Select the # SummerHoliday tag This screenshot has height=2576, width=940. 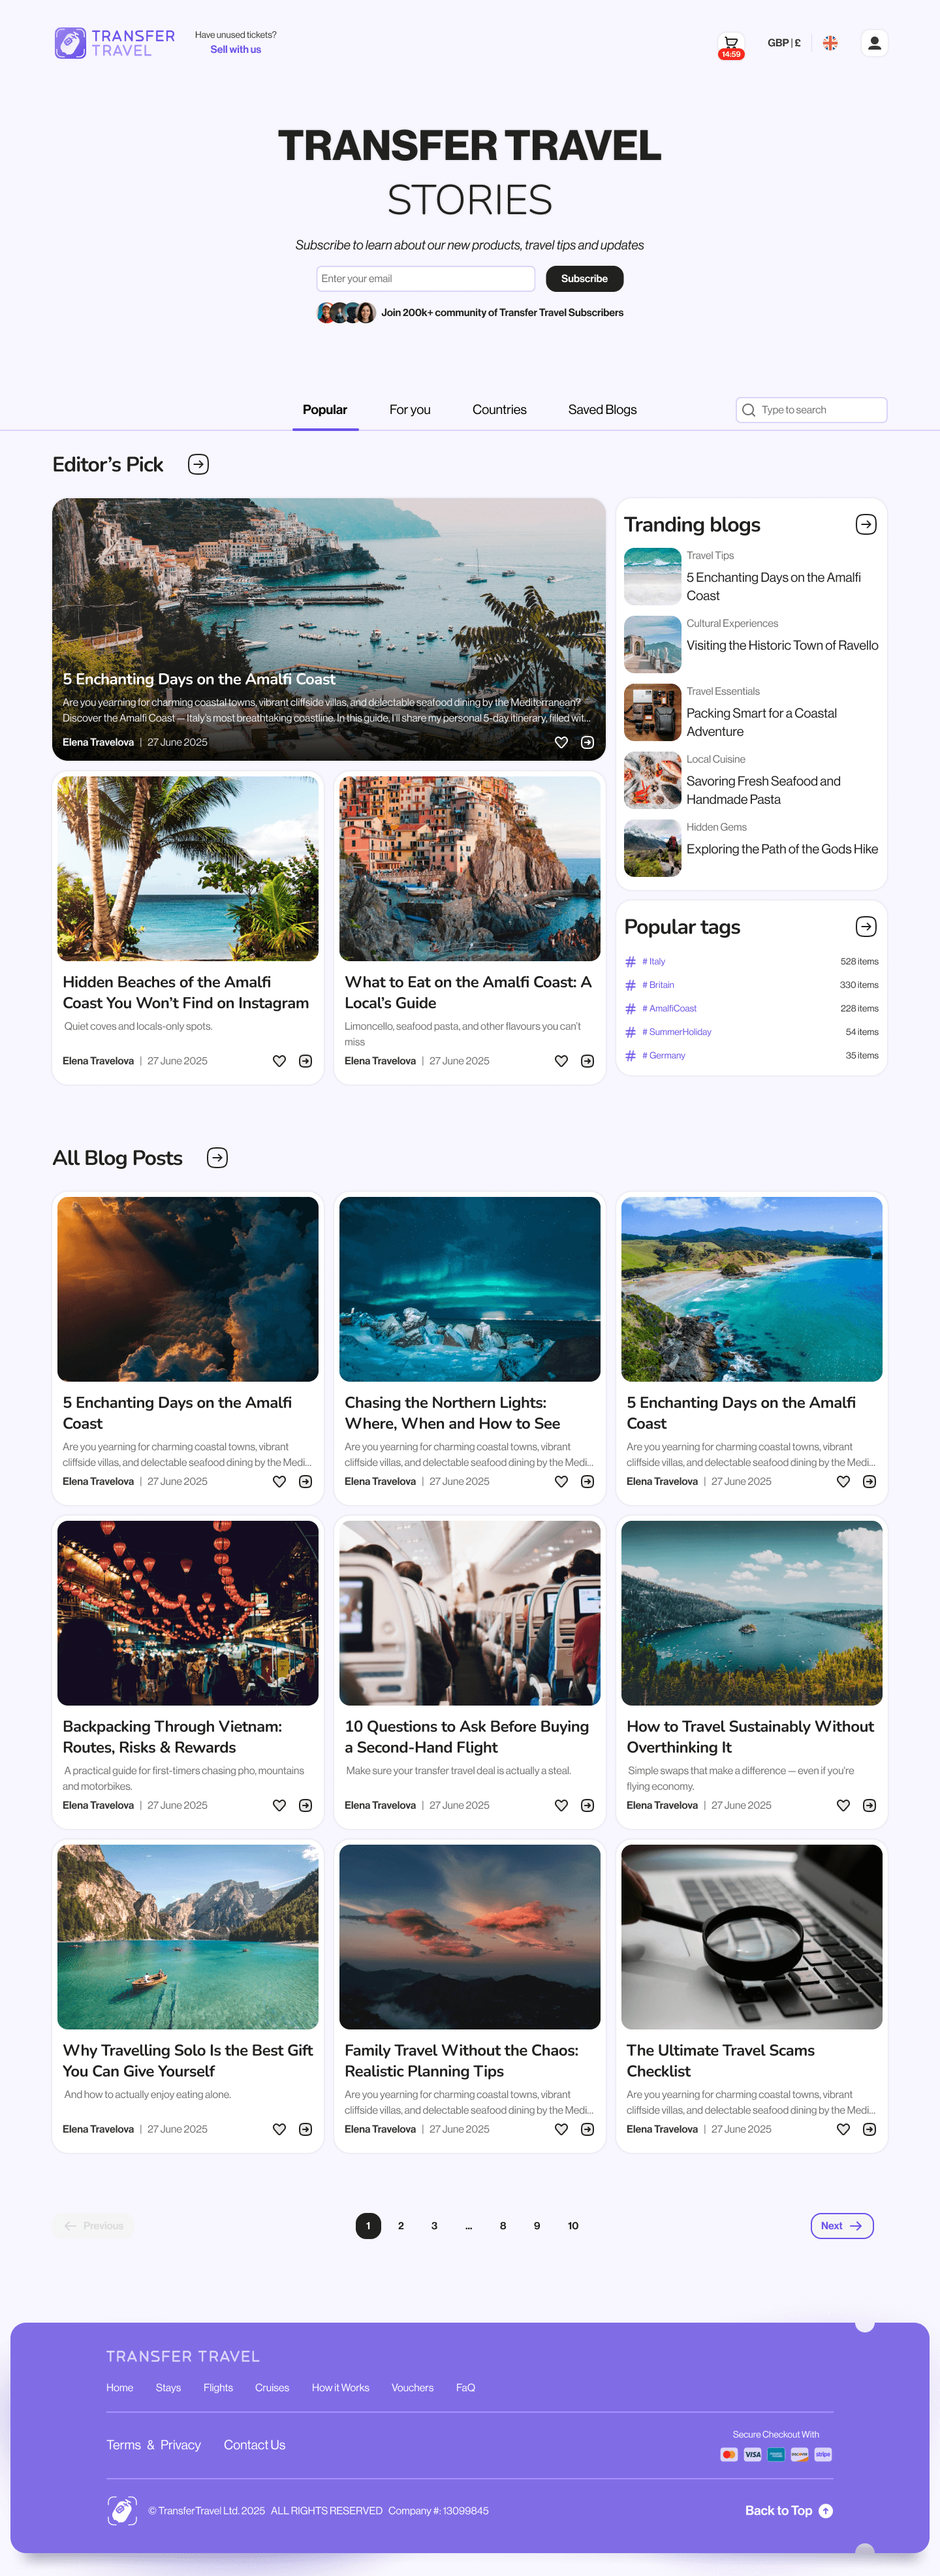point(677,1032)
